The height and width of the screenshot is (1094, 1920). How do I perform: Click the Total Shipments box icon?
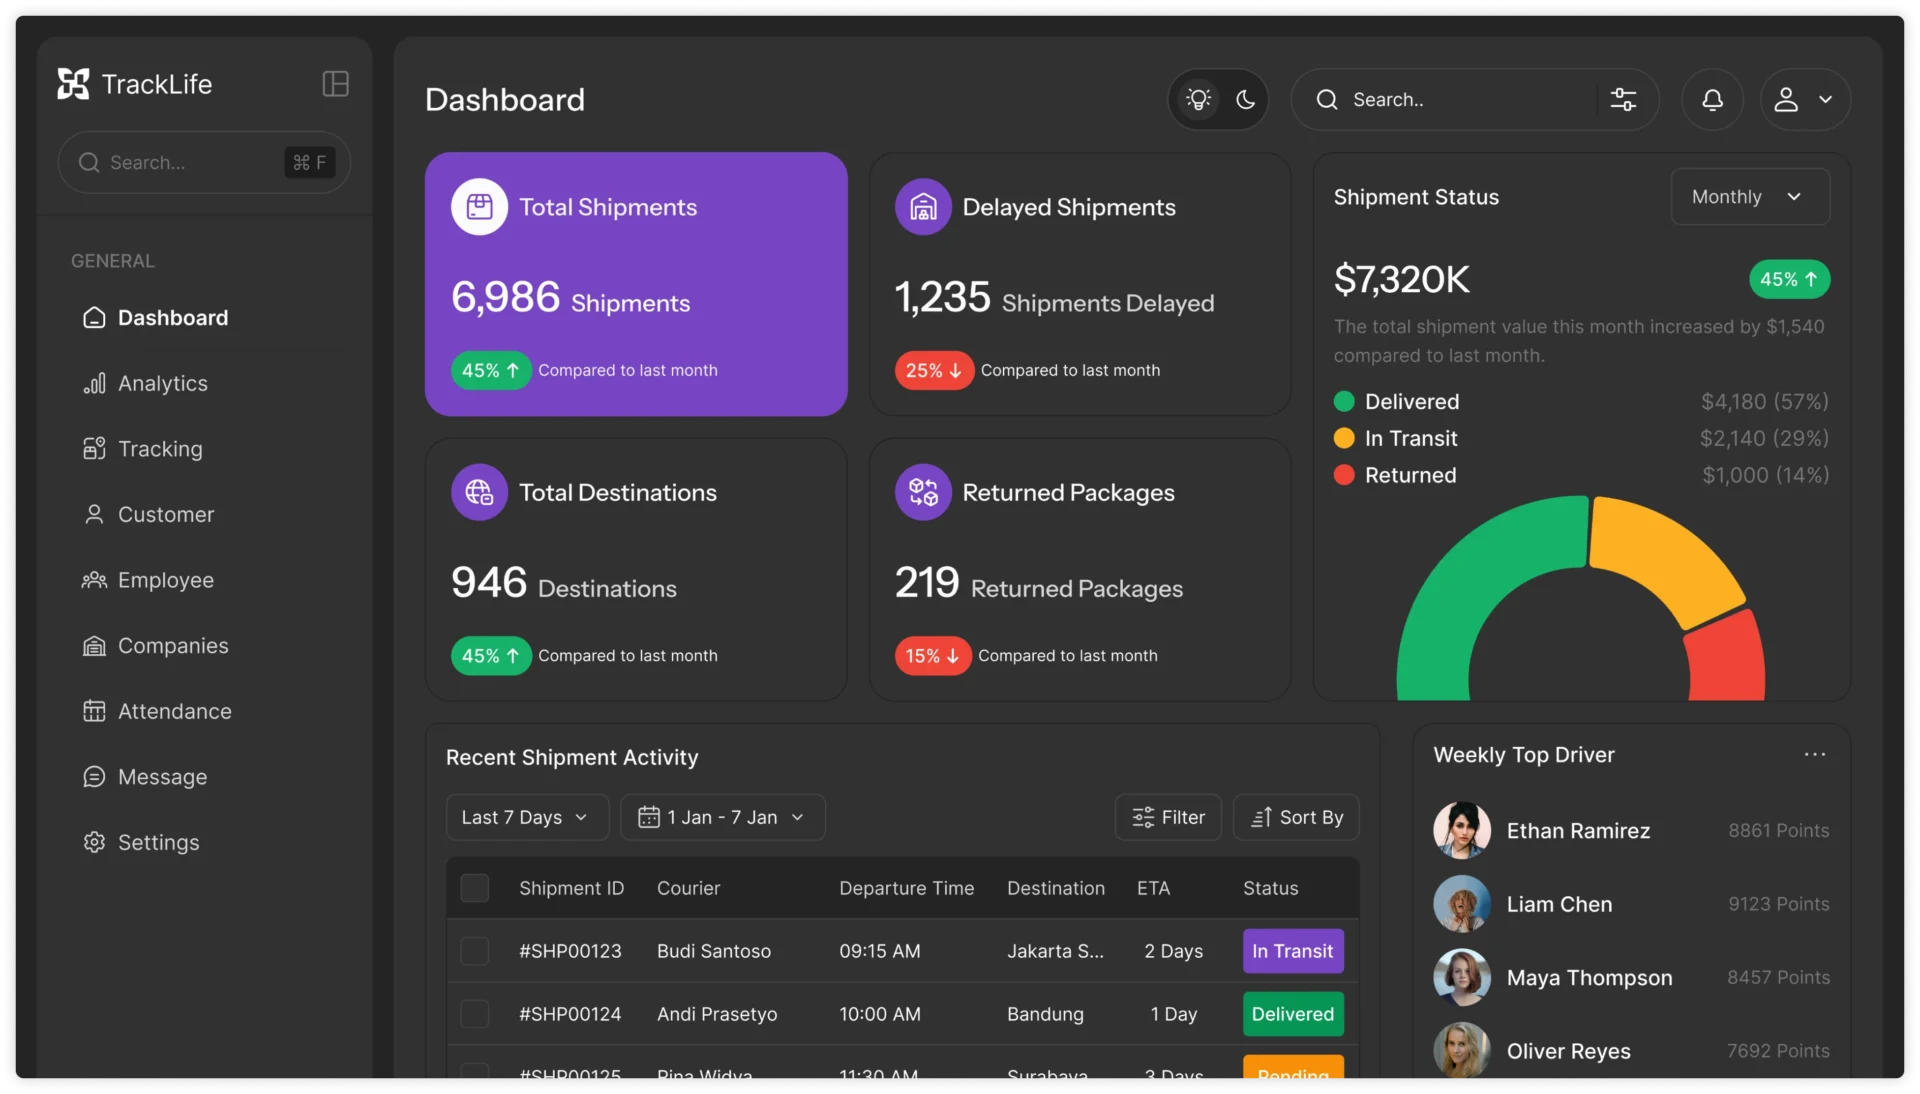tap(479, 207)
